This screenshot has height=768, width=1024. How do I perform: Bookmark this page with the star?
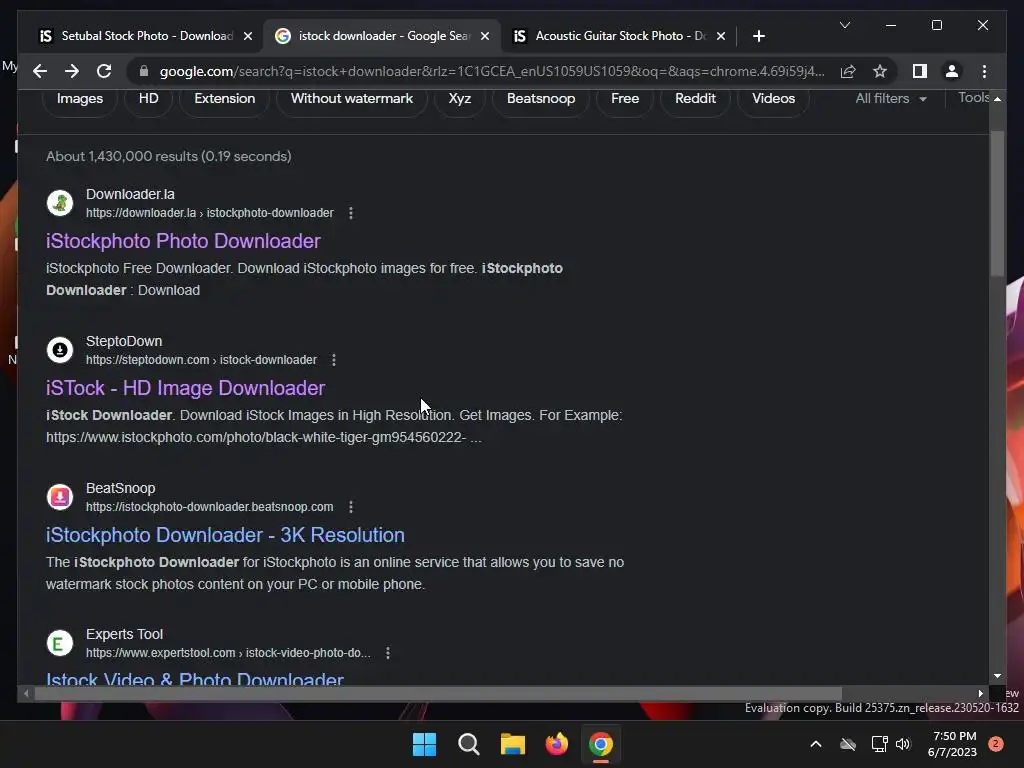pyautogui.click(x=880, y=71)
